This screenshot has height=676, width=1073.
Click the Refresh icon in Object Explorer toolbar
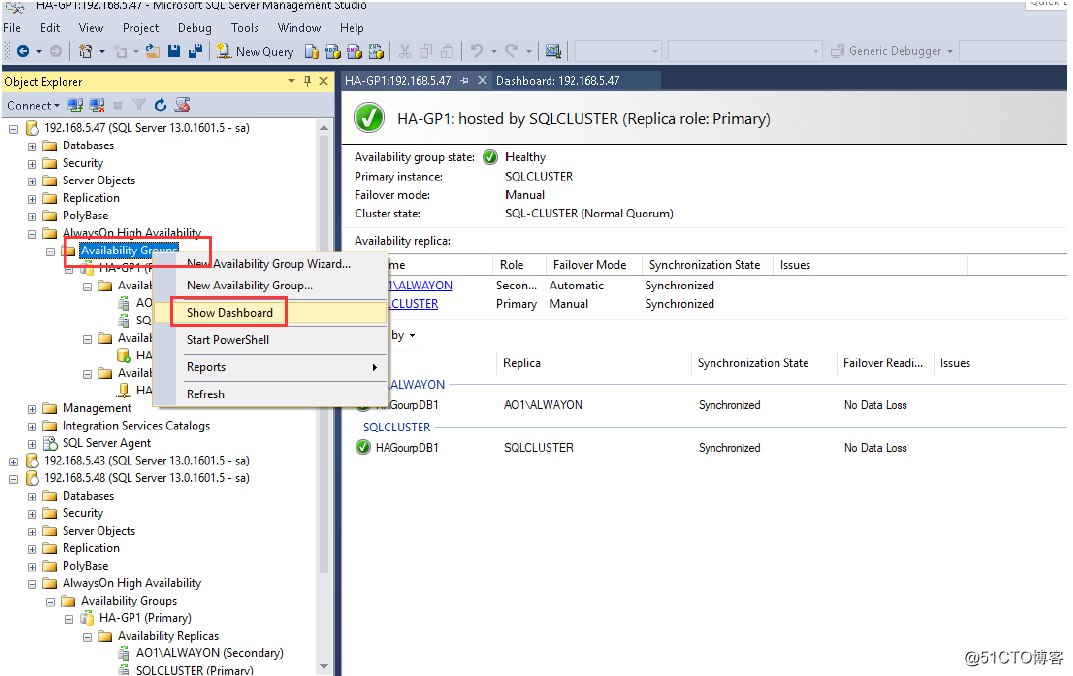[160, 105]
